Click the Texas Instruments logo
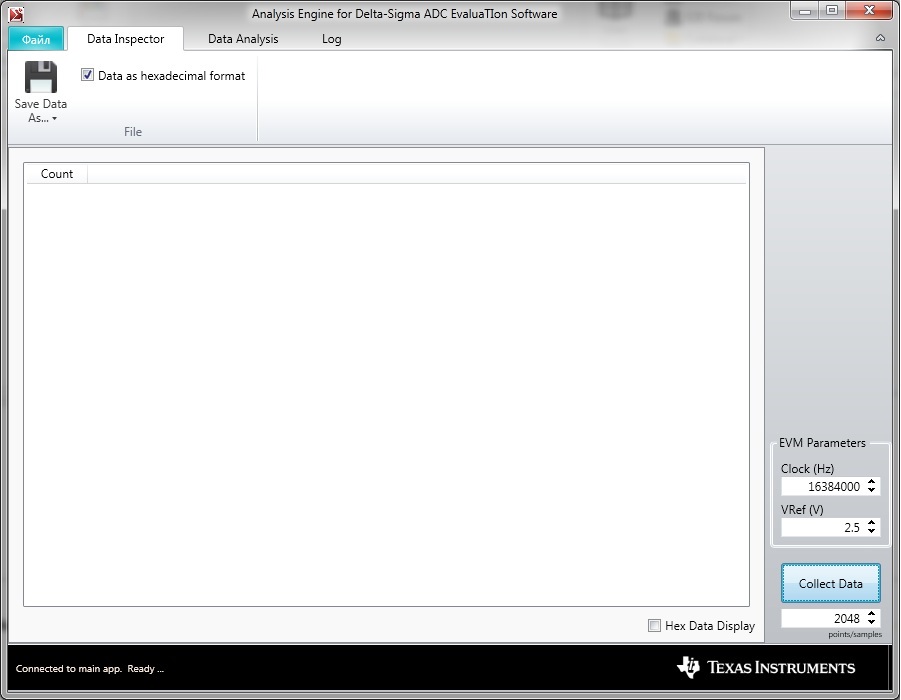901x700 pixels. tap(766, 667)
